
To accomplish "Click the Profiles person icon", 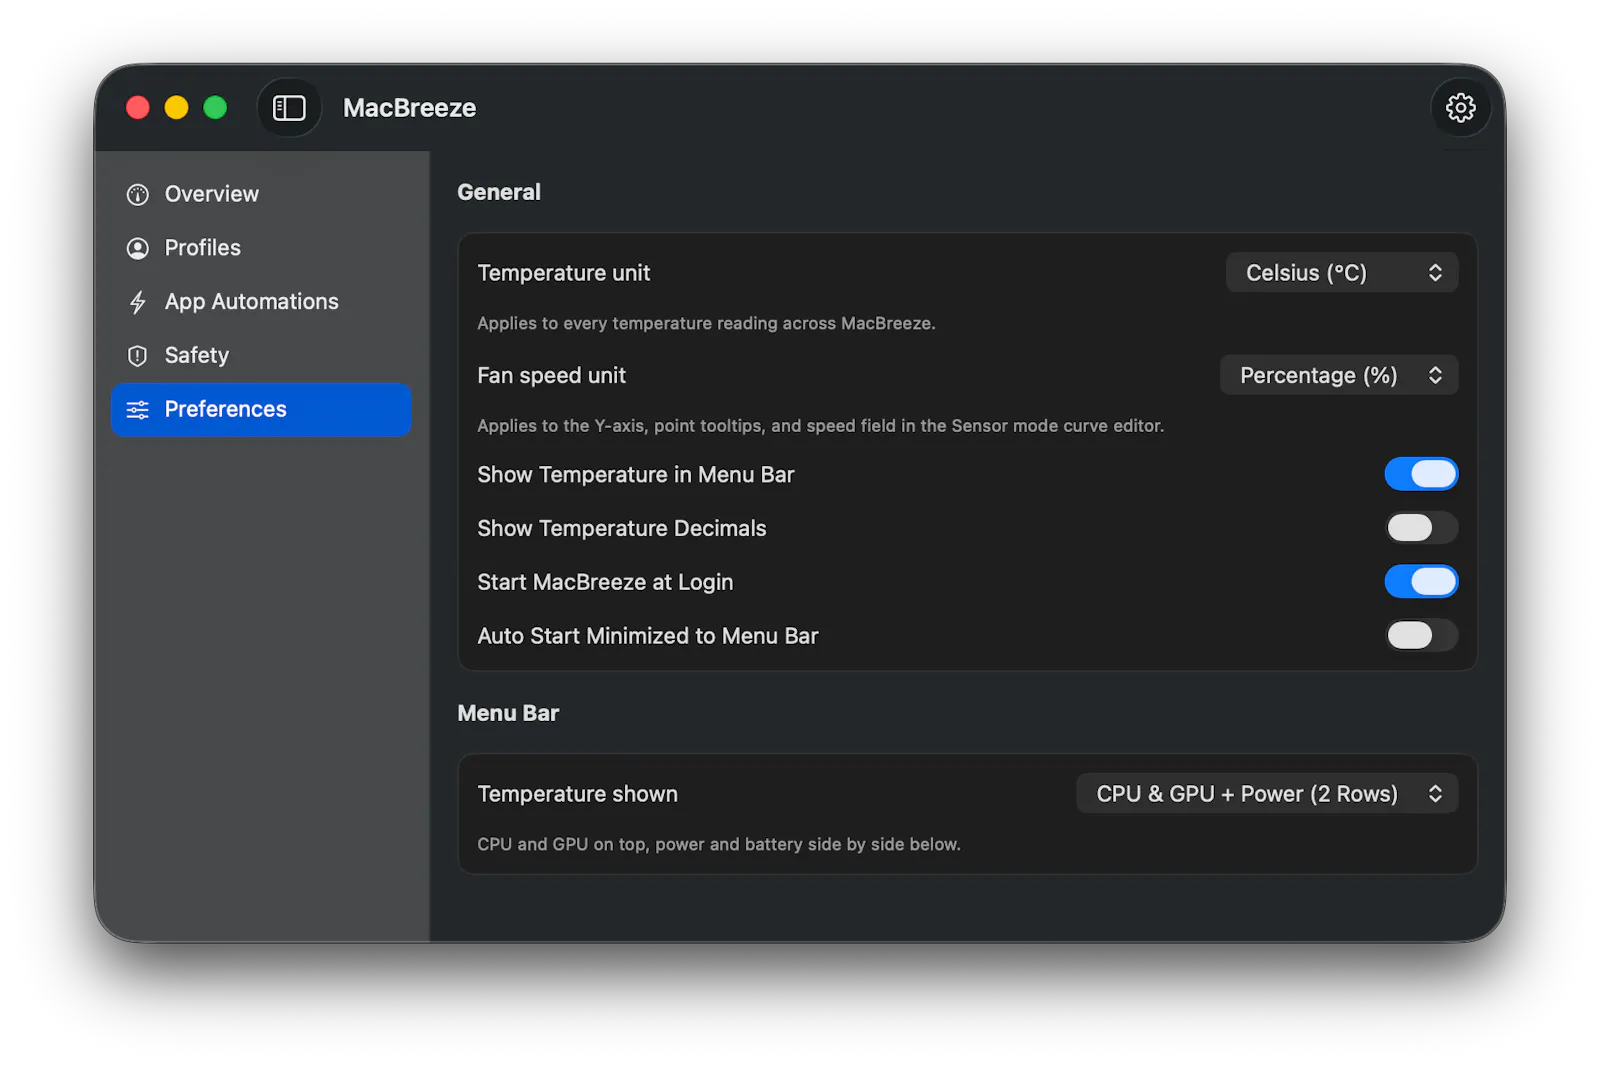I will 138,248.
